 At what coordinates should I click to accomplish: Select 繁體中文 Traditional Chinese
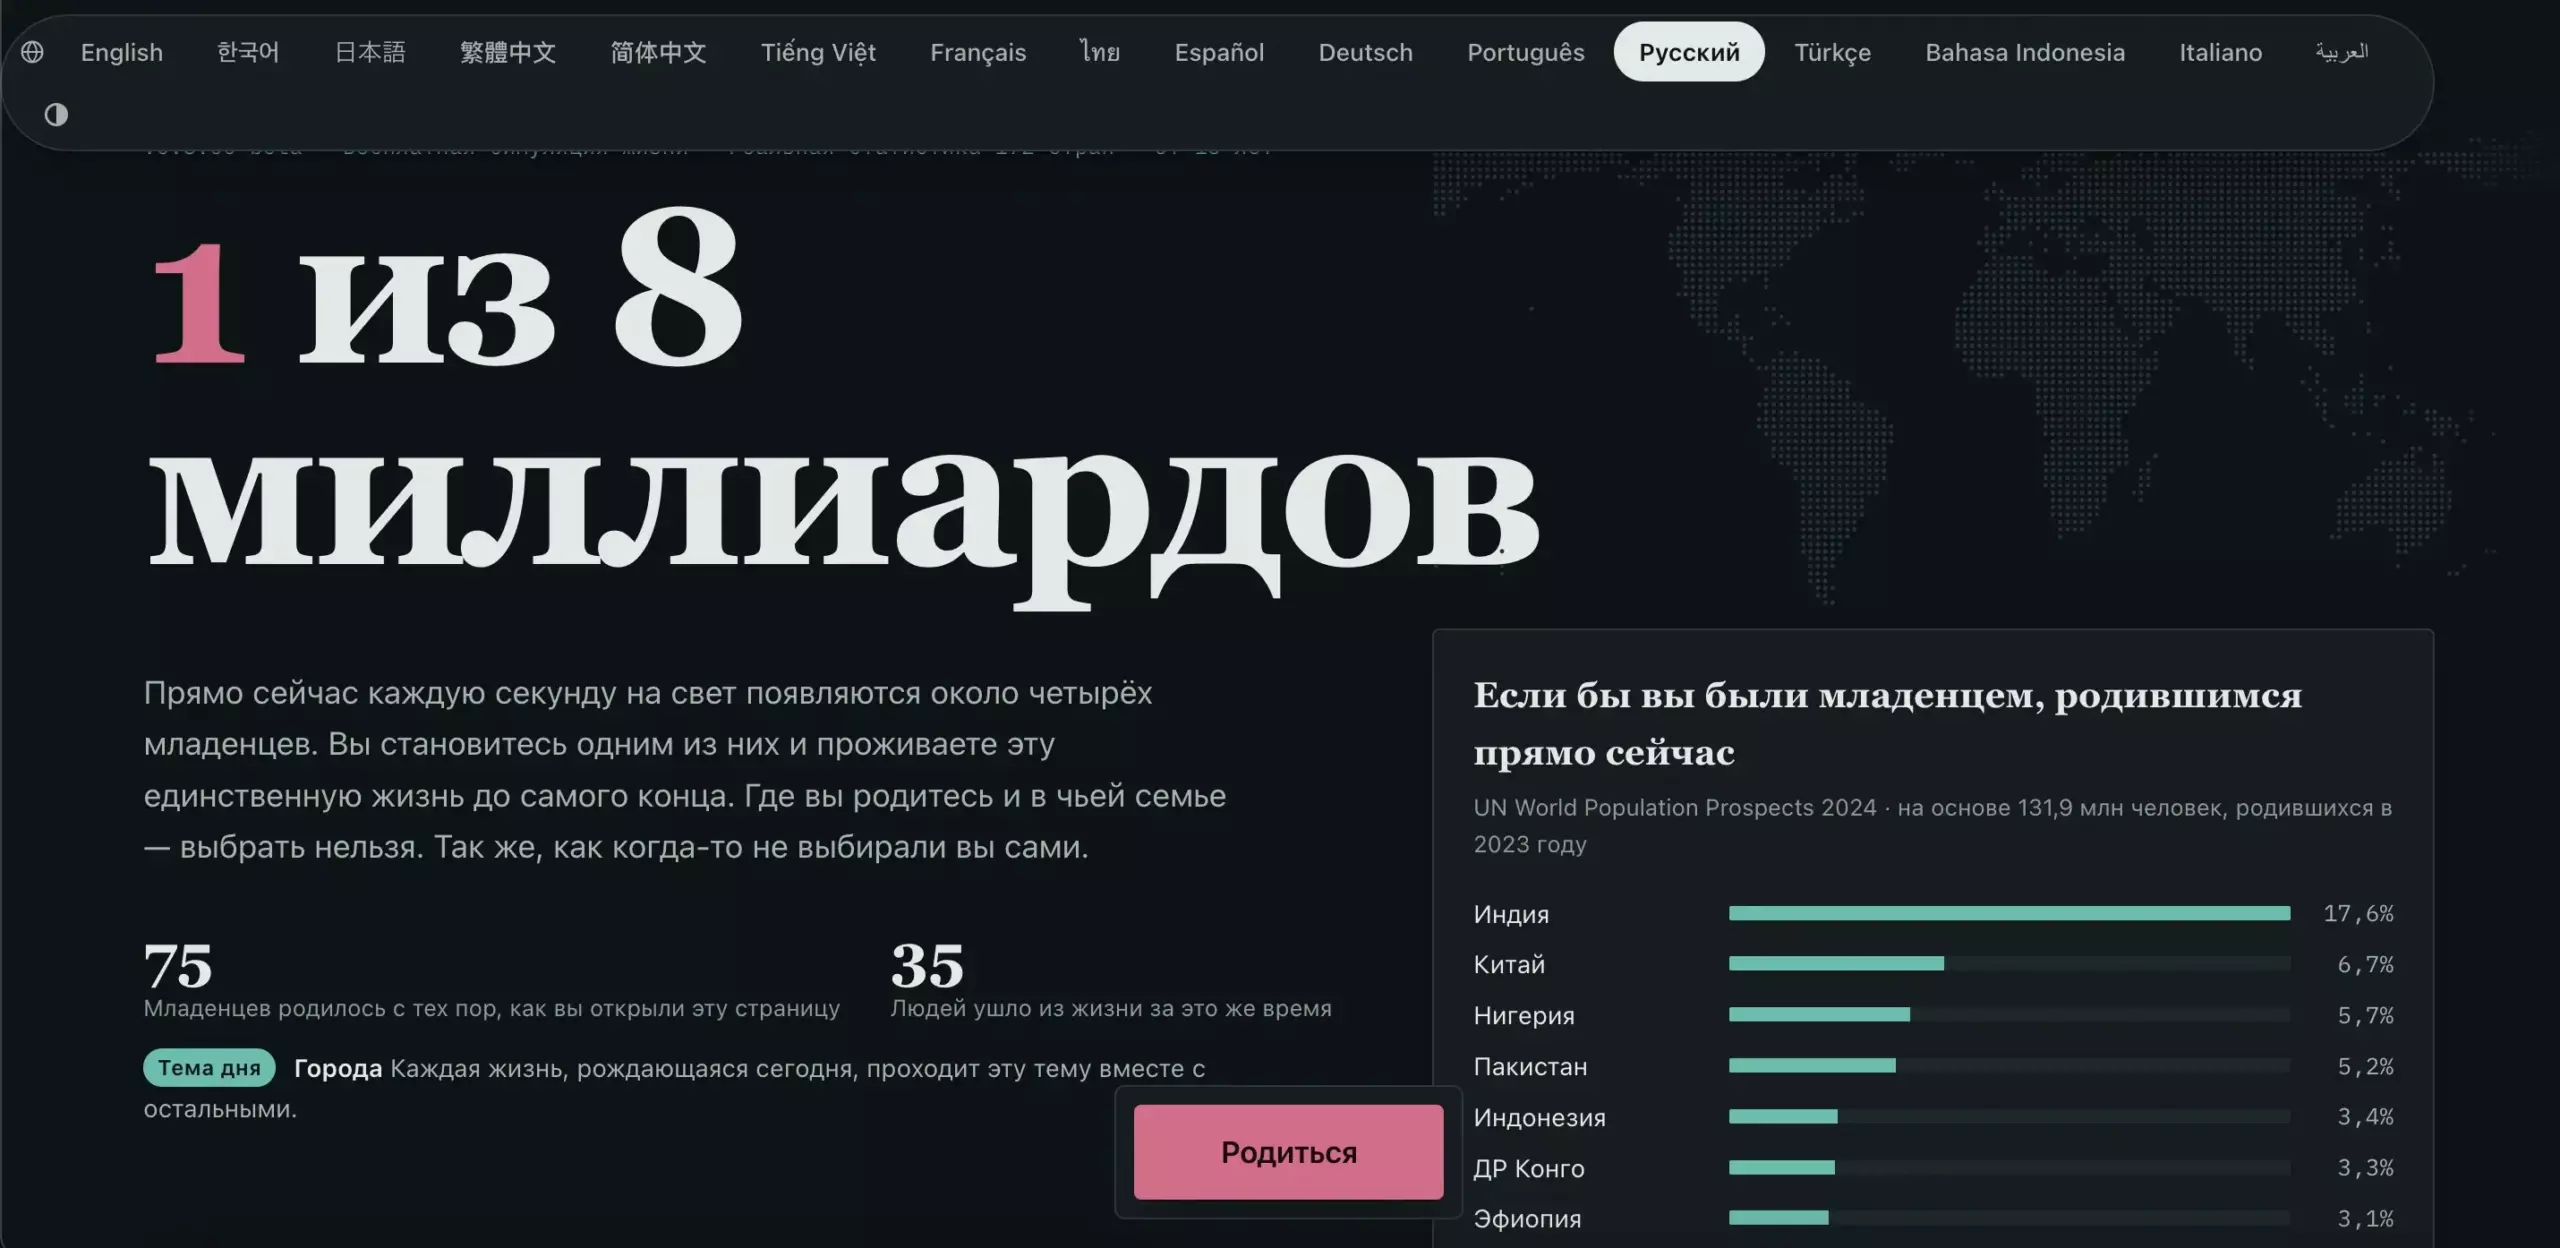click(508, 52)
